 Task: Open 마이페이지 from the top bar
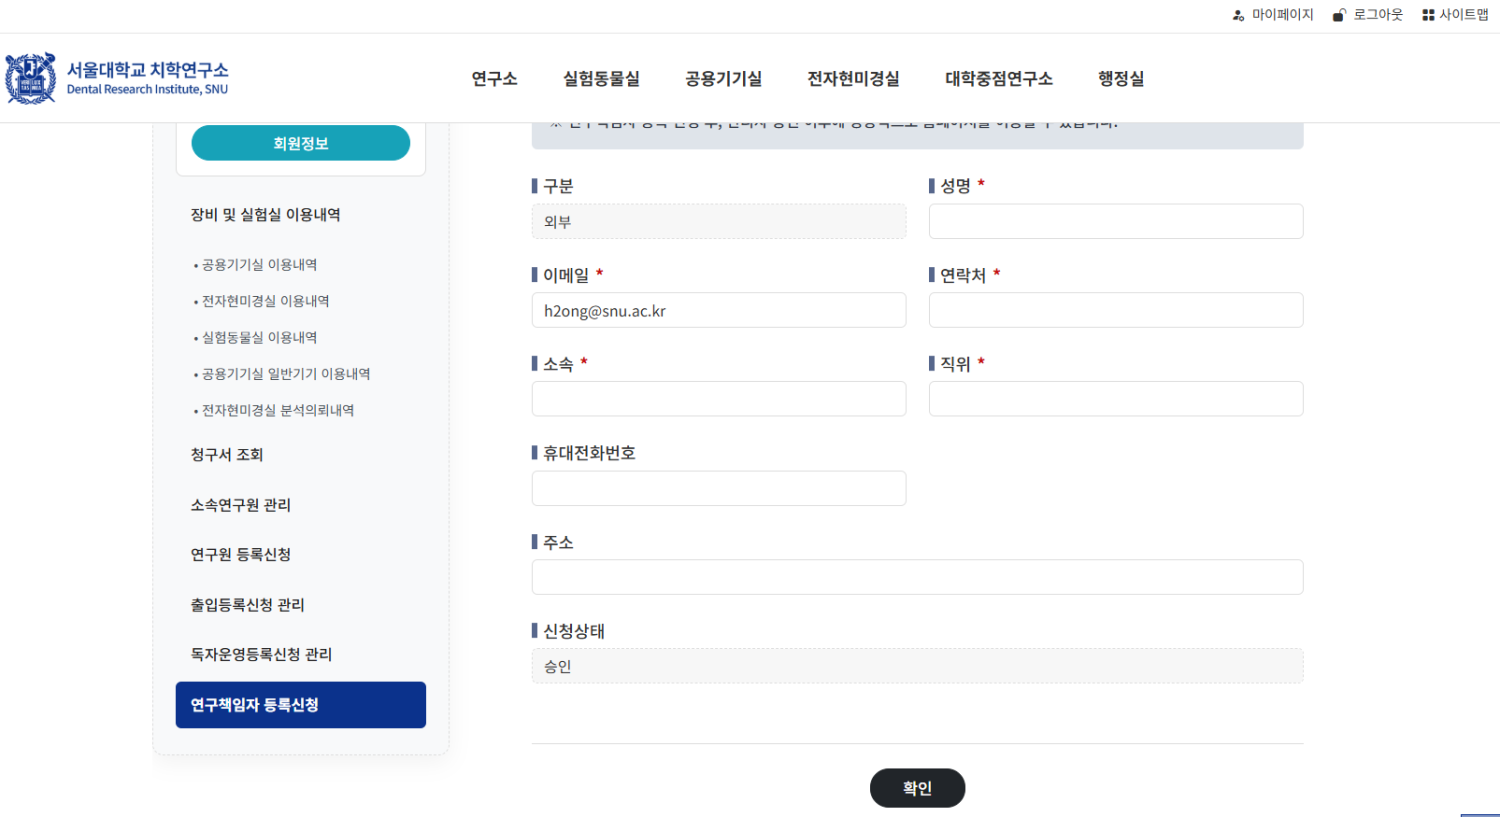(x=1273, y=15)
